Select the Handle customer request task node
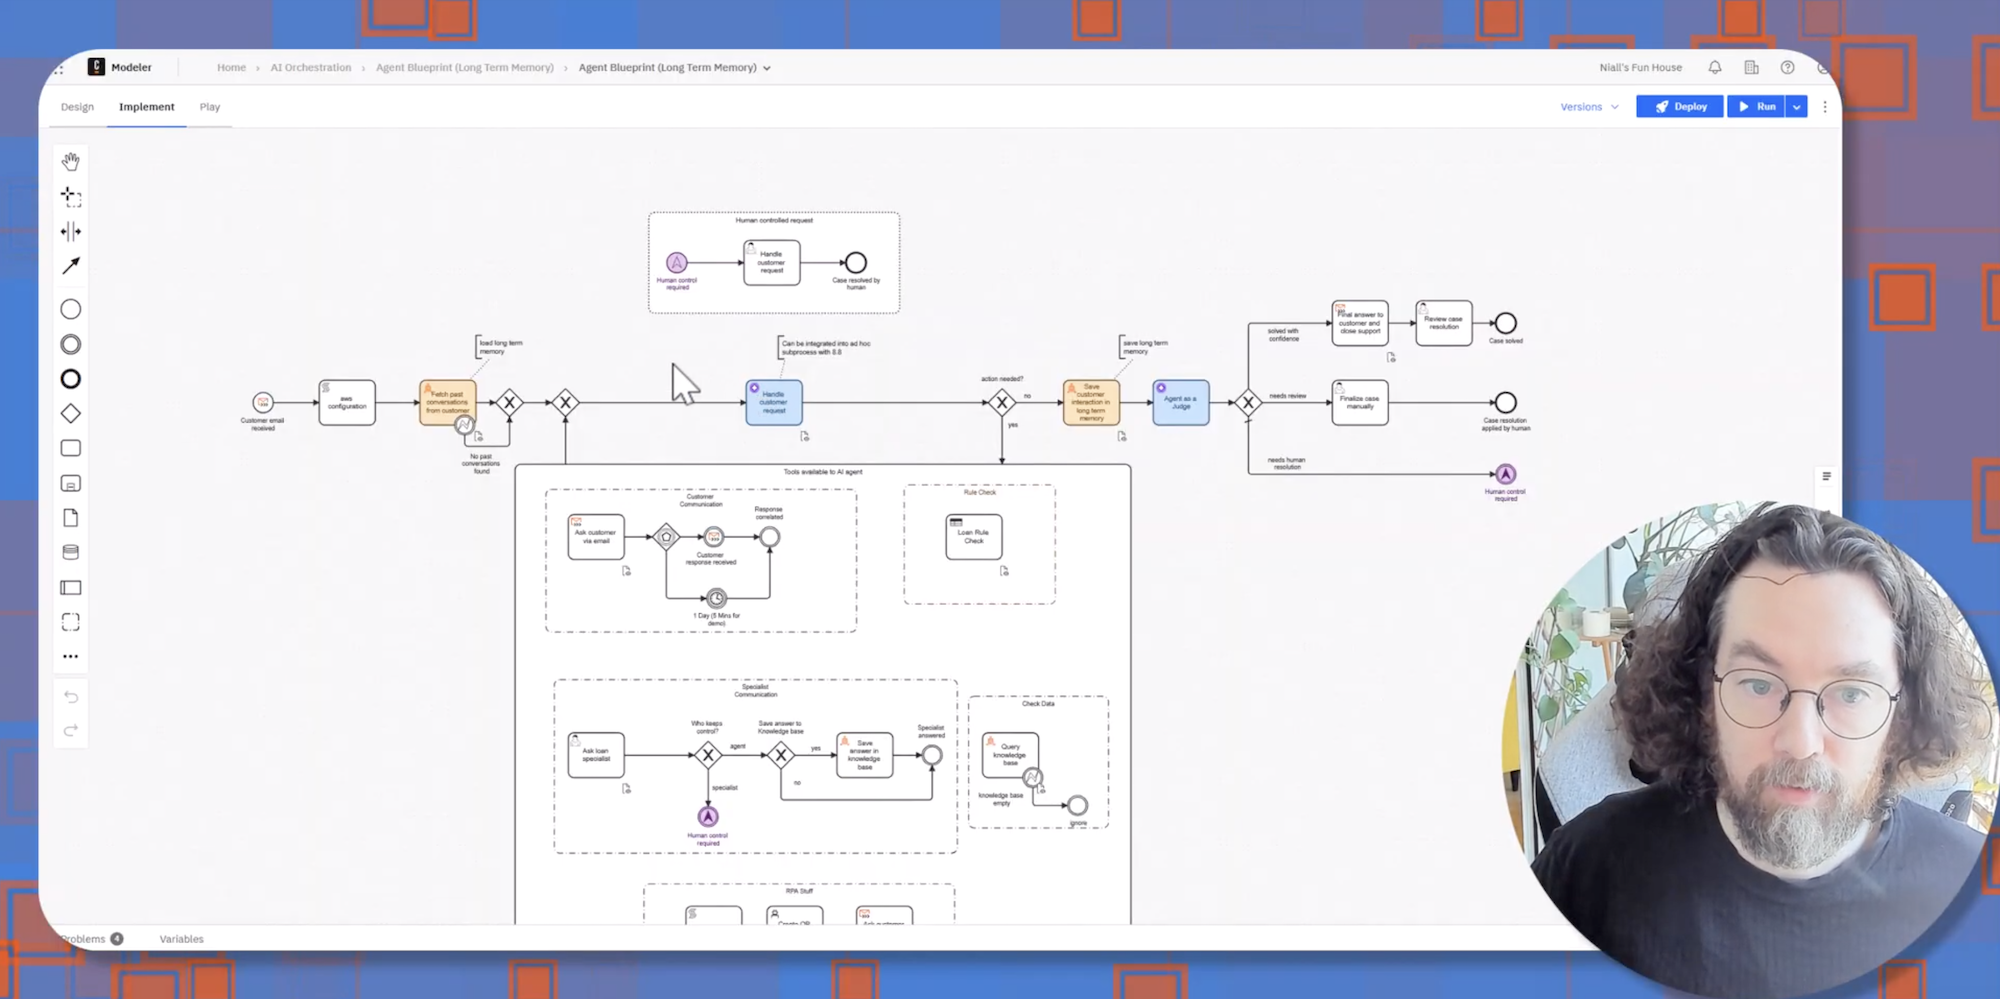The image size is (2000, 999). coord(773,403)
